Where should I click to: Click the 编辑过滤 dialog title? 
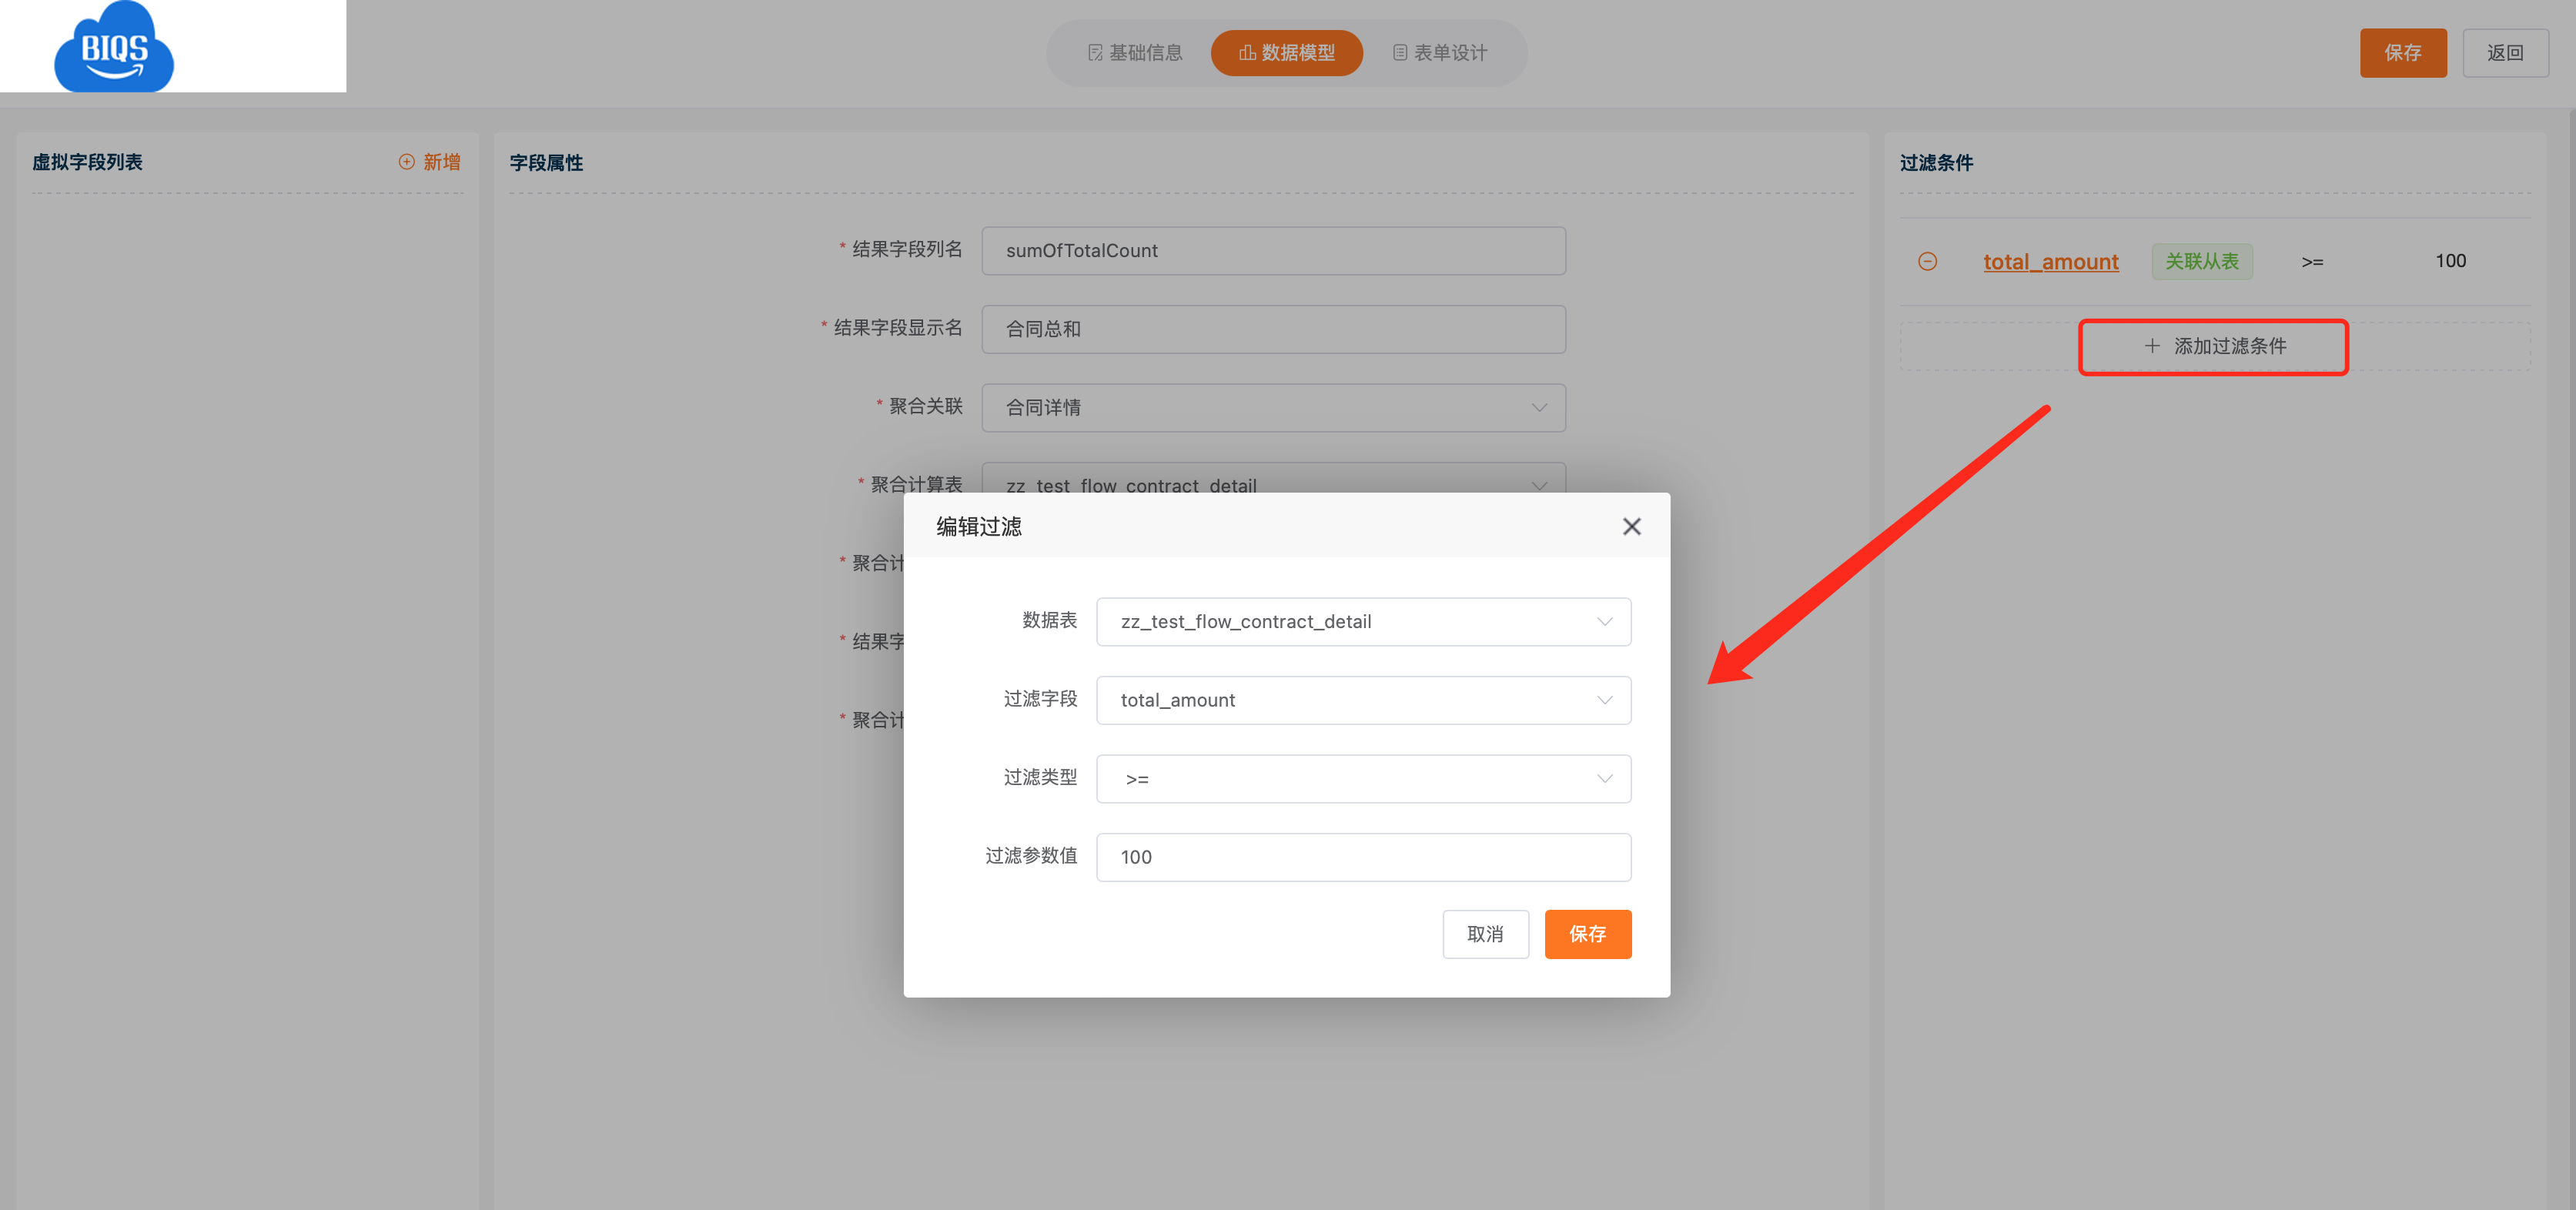tap(978, 526)
